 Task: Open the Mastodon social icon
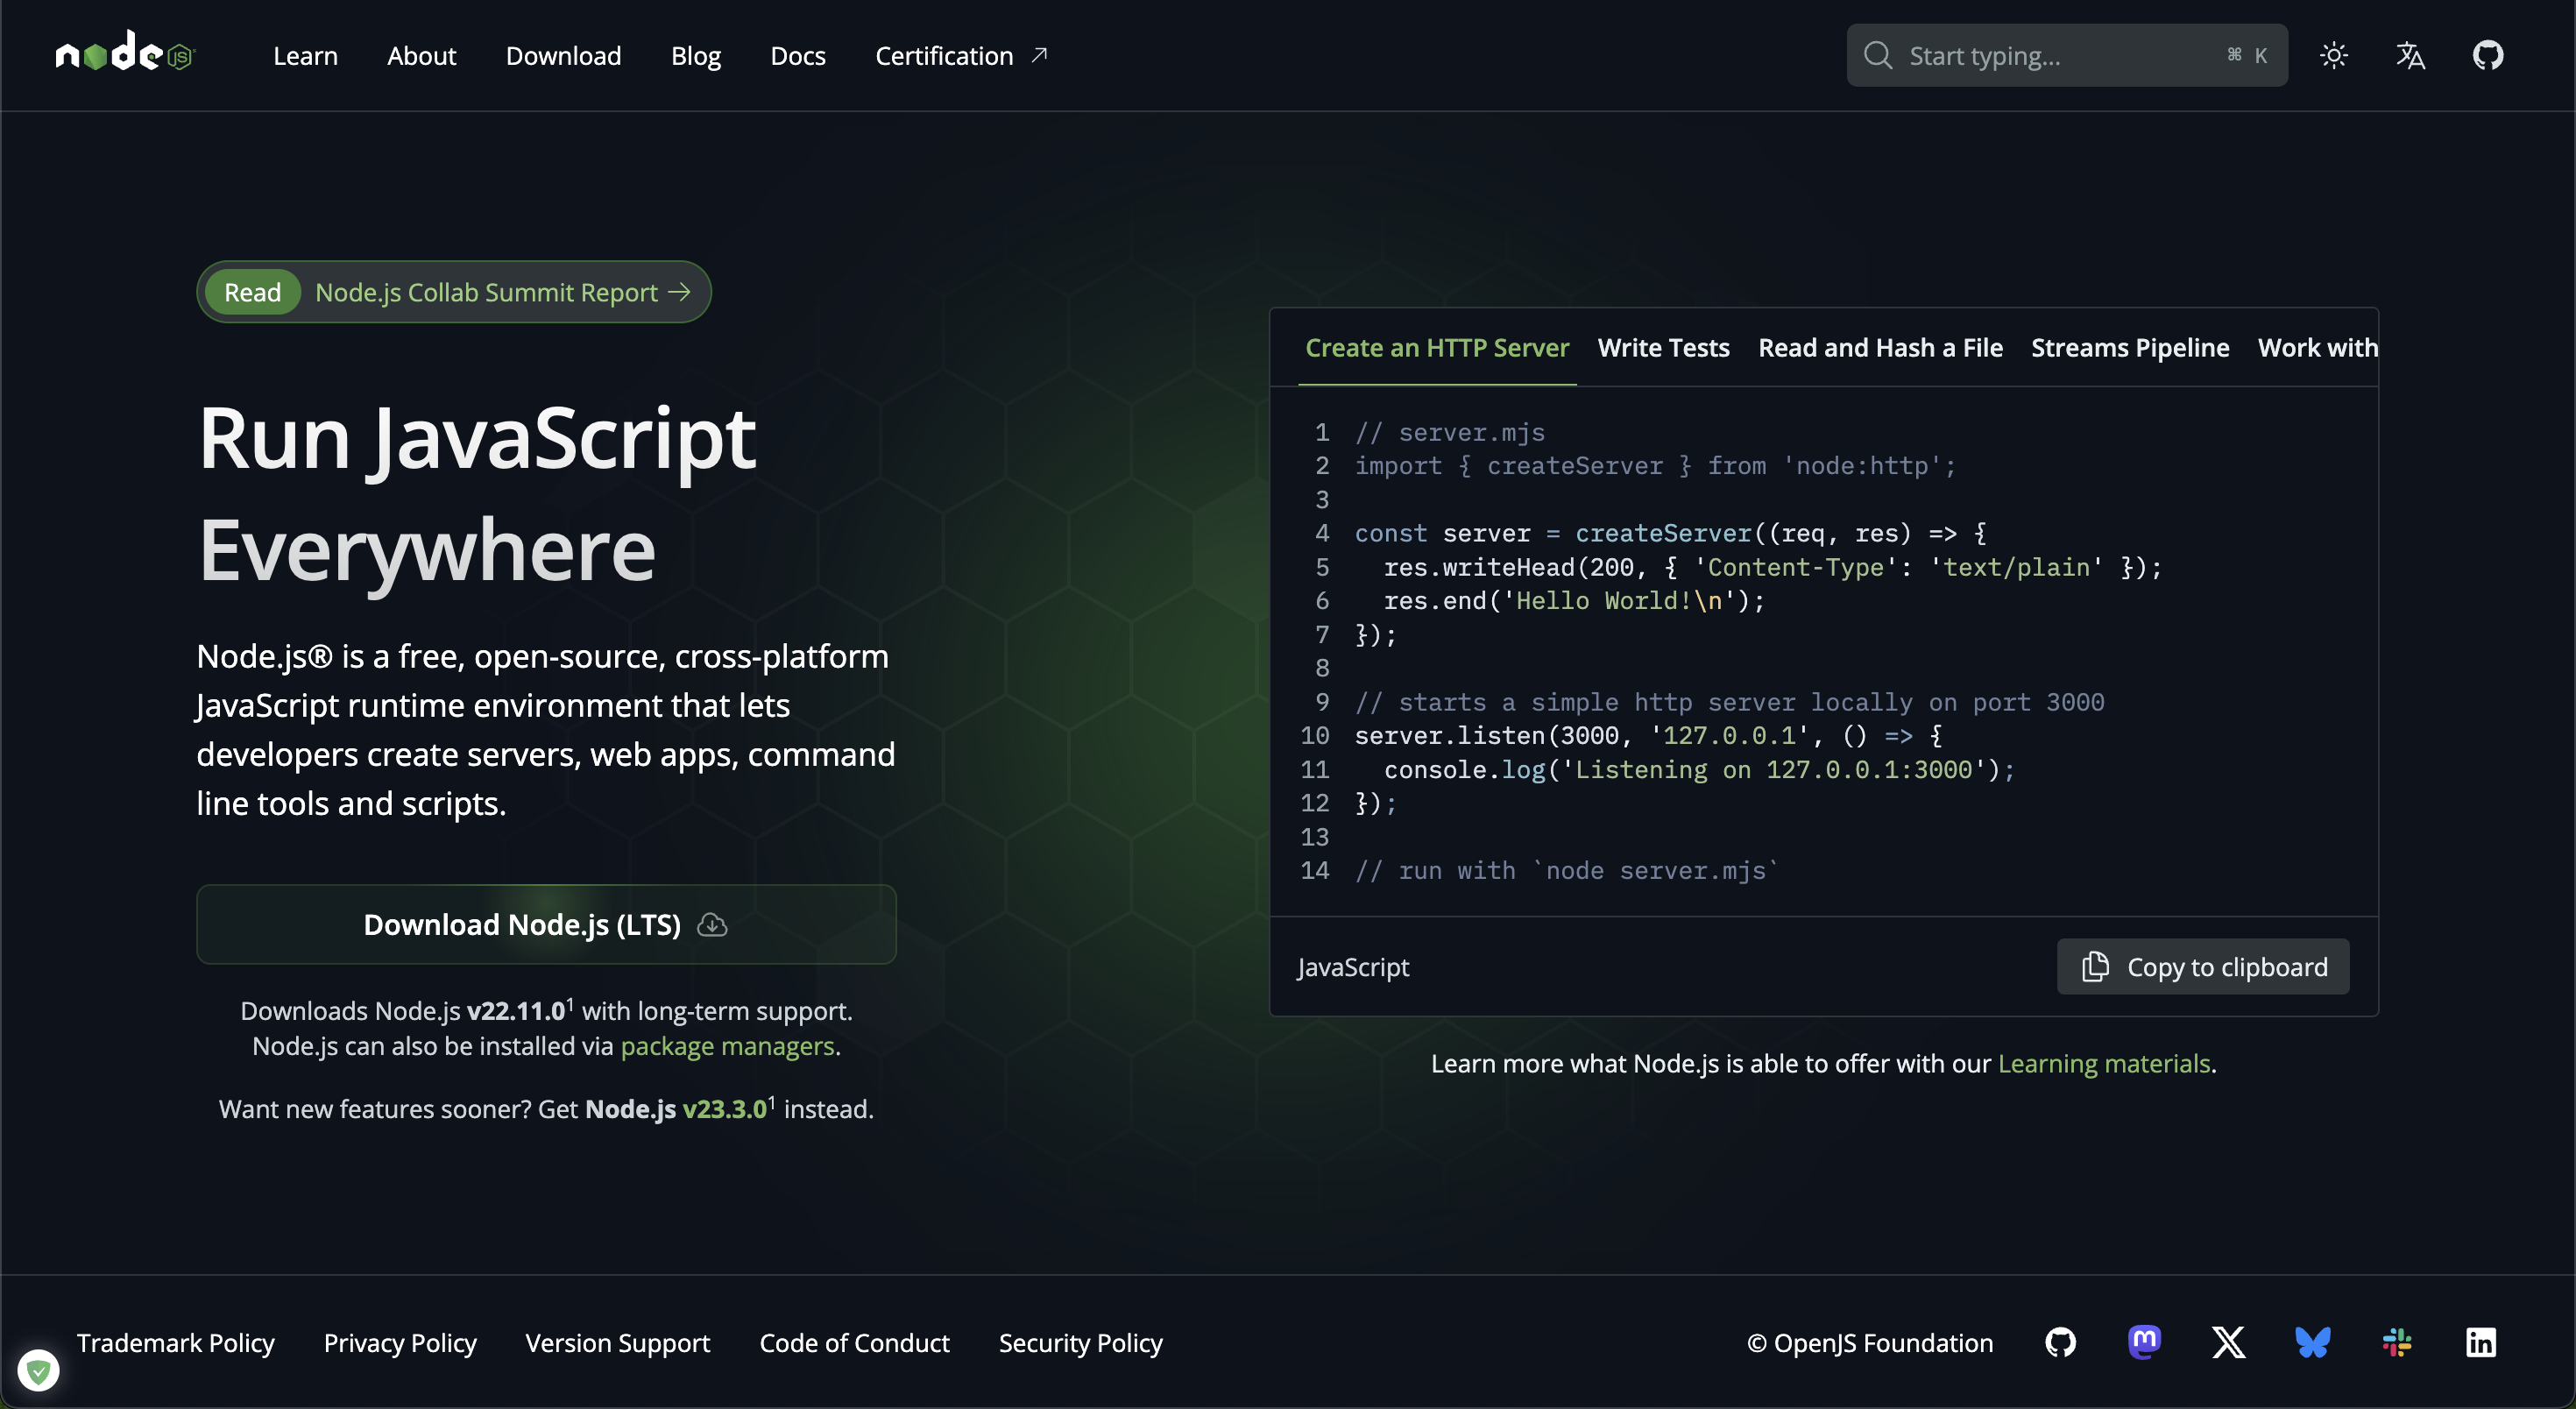(2144, 1342)
